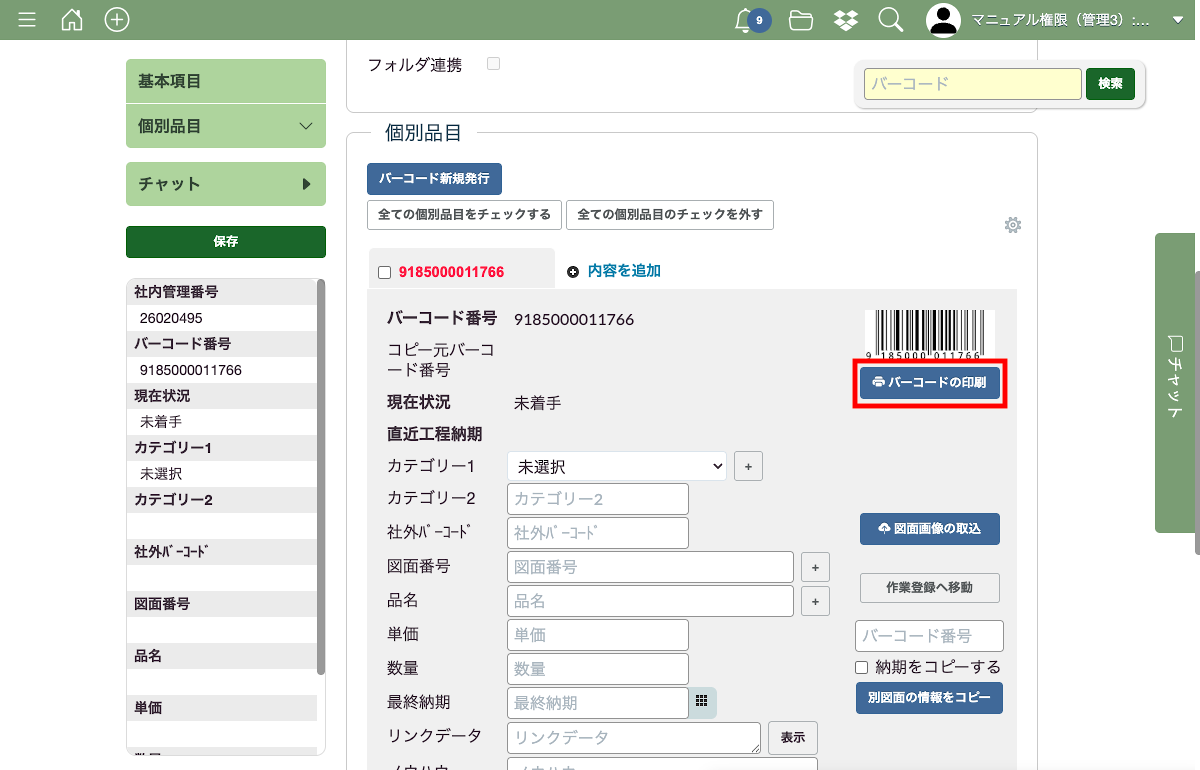Open calendar picker beside 最終納期 field
Viewport: 1200px width, 770px height.
pyautogui.click(x=702, y=702)
